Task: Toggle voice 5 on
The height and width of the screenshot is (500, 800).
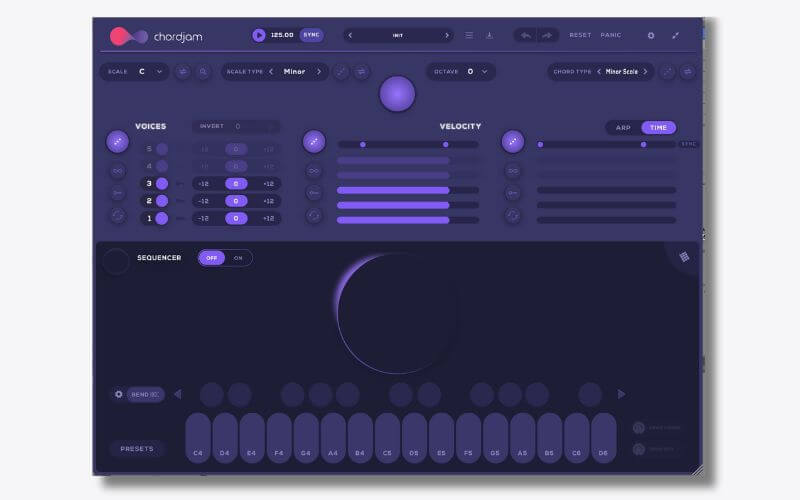Action: pos(162,149)
